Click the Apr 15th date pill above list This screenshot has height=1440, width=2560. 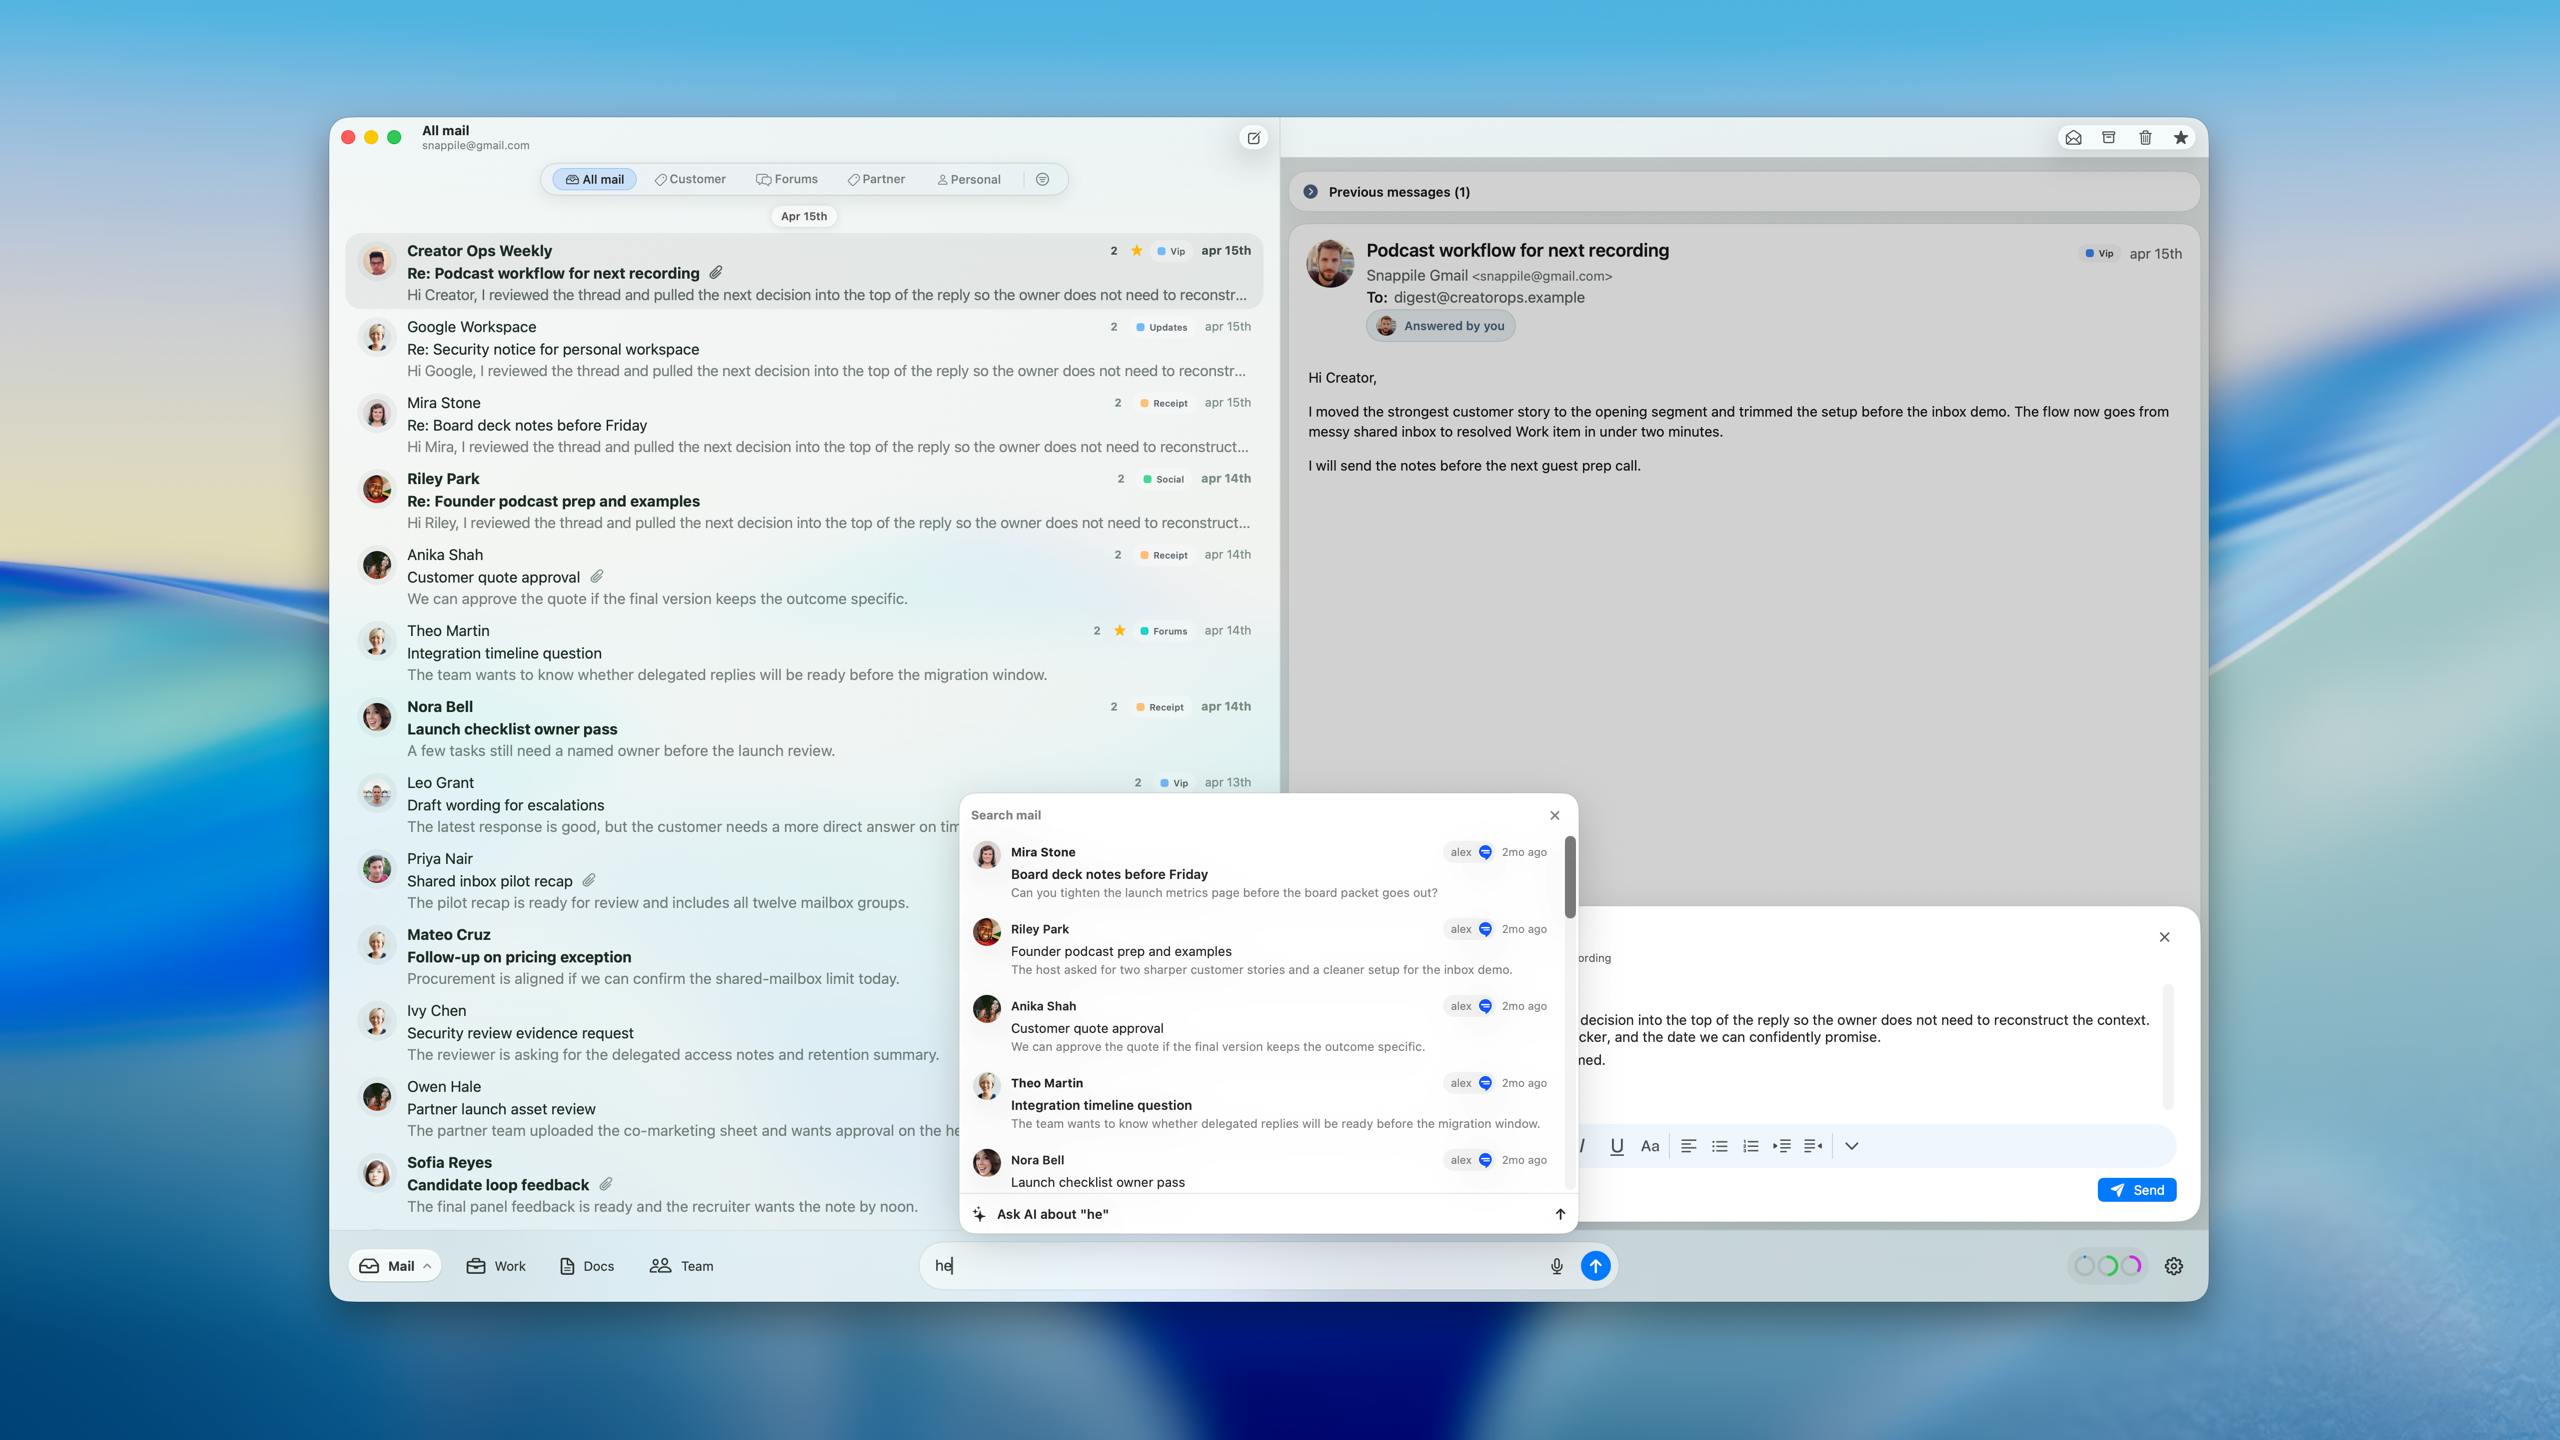tap(804, 216)
